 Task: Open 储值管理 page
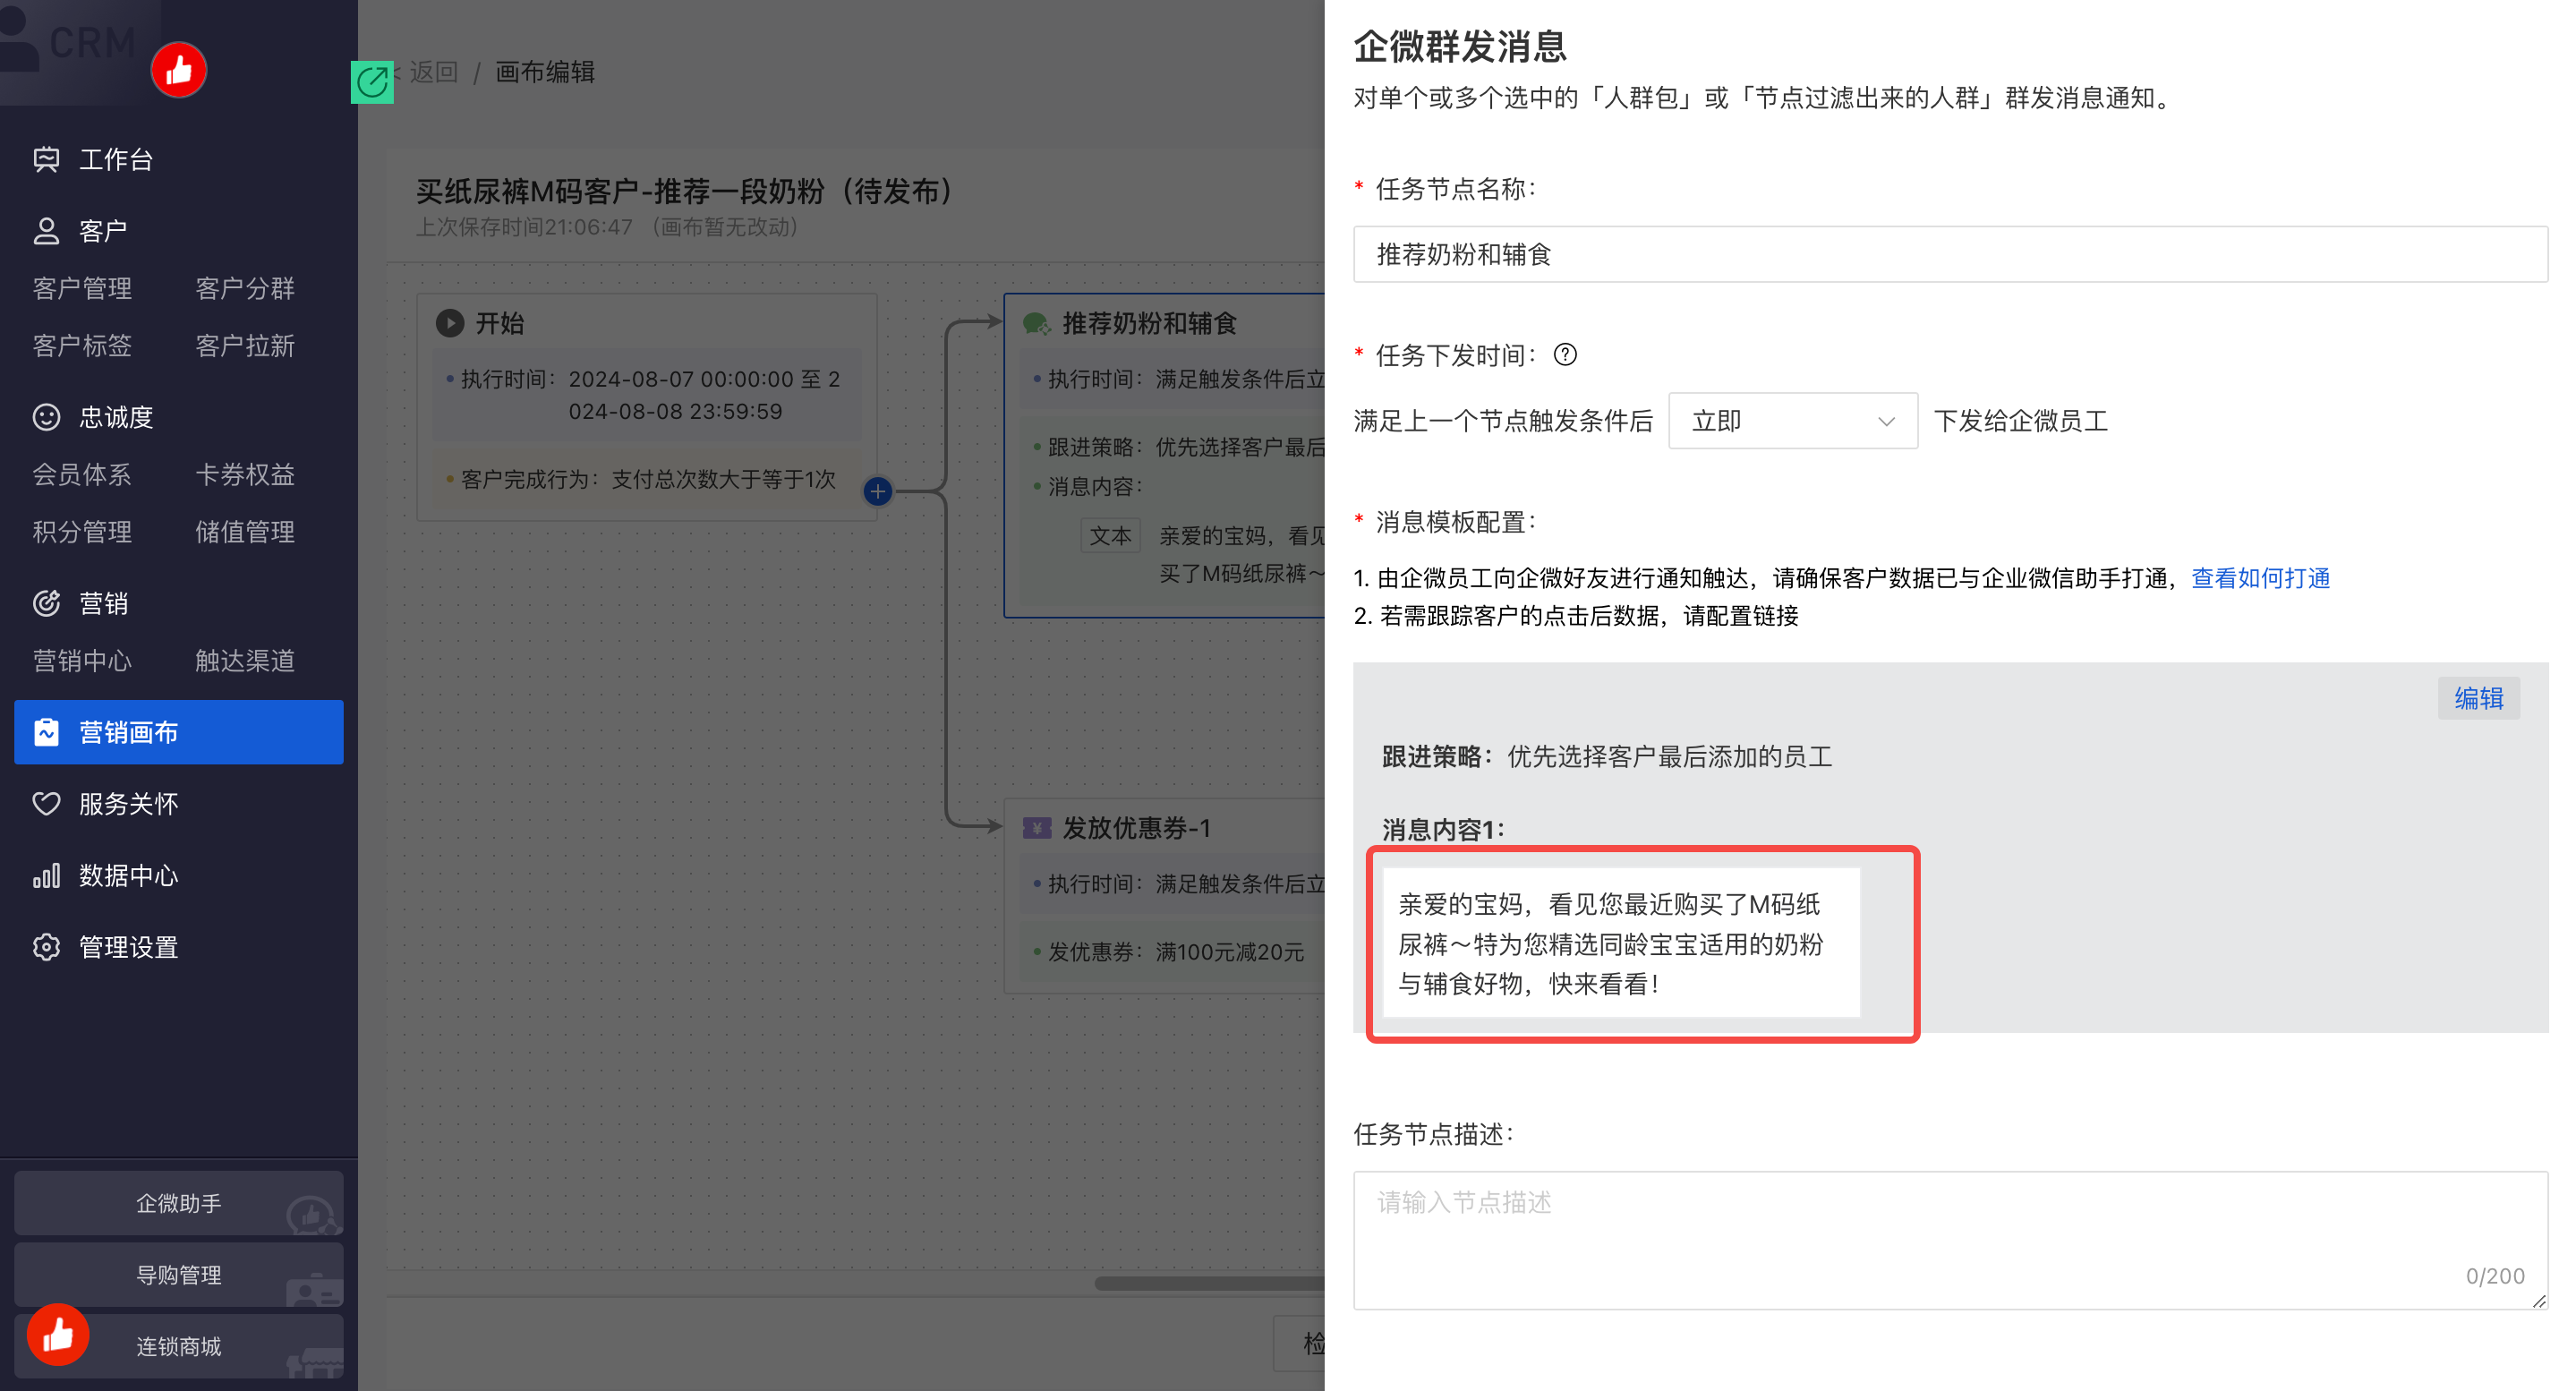(x=245, y=532)
